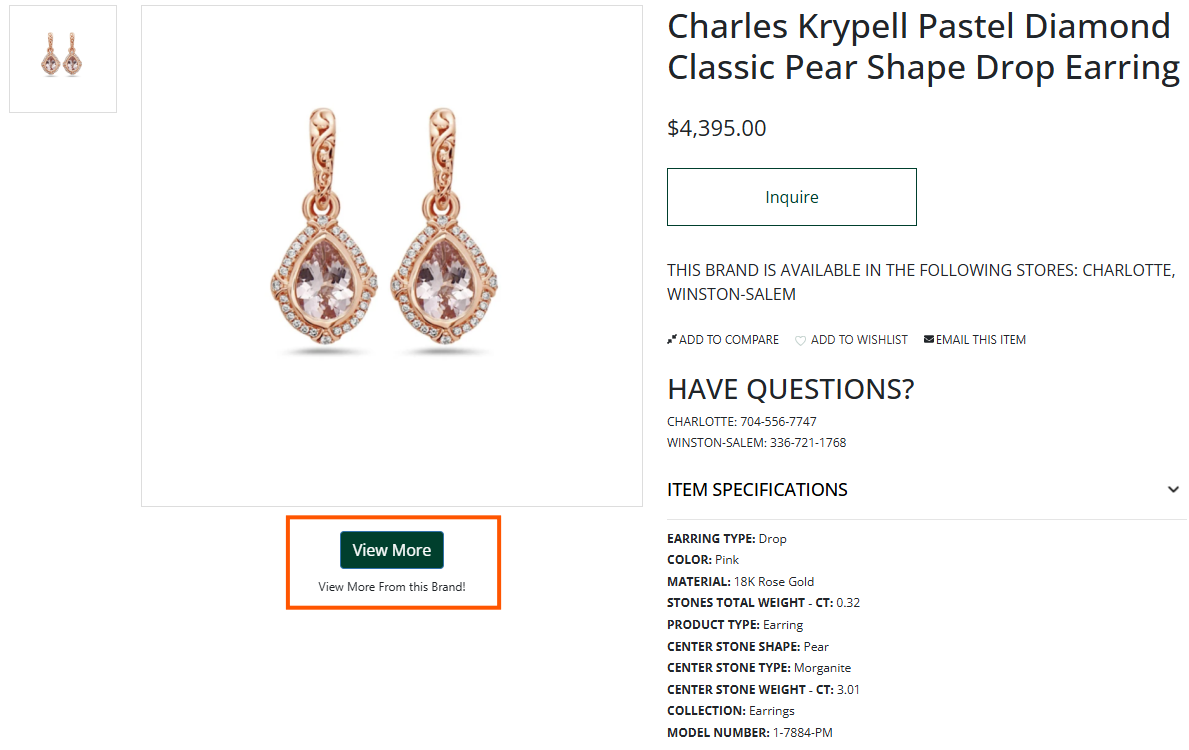This screenshot has height=750, width=1189.
Task: Click the wishlist heart icon
Action: (800, 340)
